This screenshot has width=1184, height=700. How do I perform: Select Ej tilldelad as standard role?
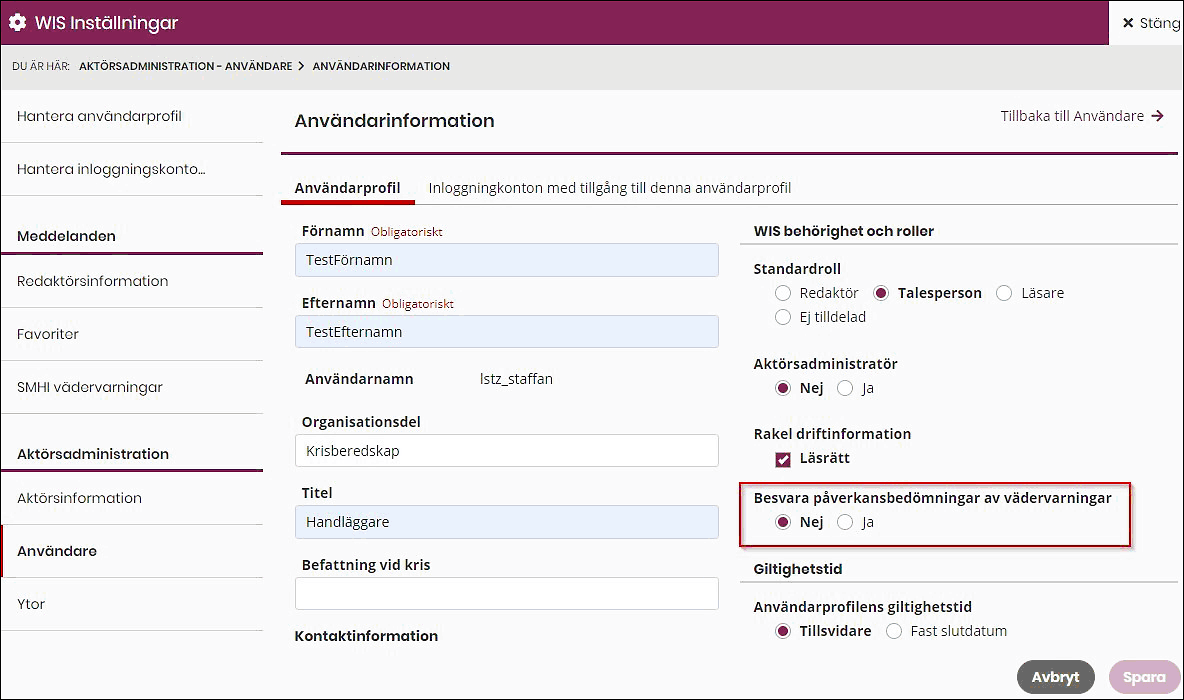[x=783, y=317]
